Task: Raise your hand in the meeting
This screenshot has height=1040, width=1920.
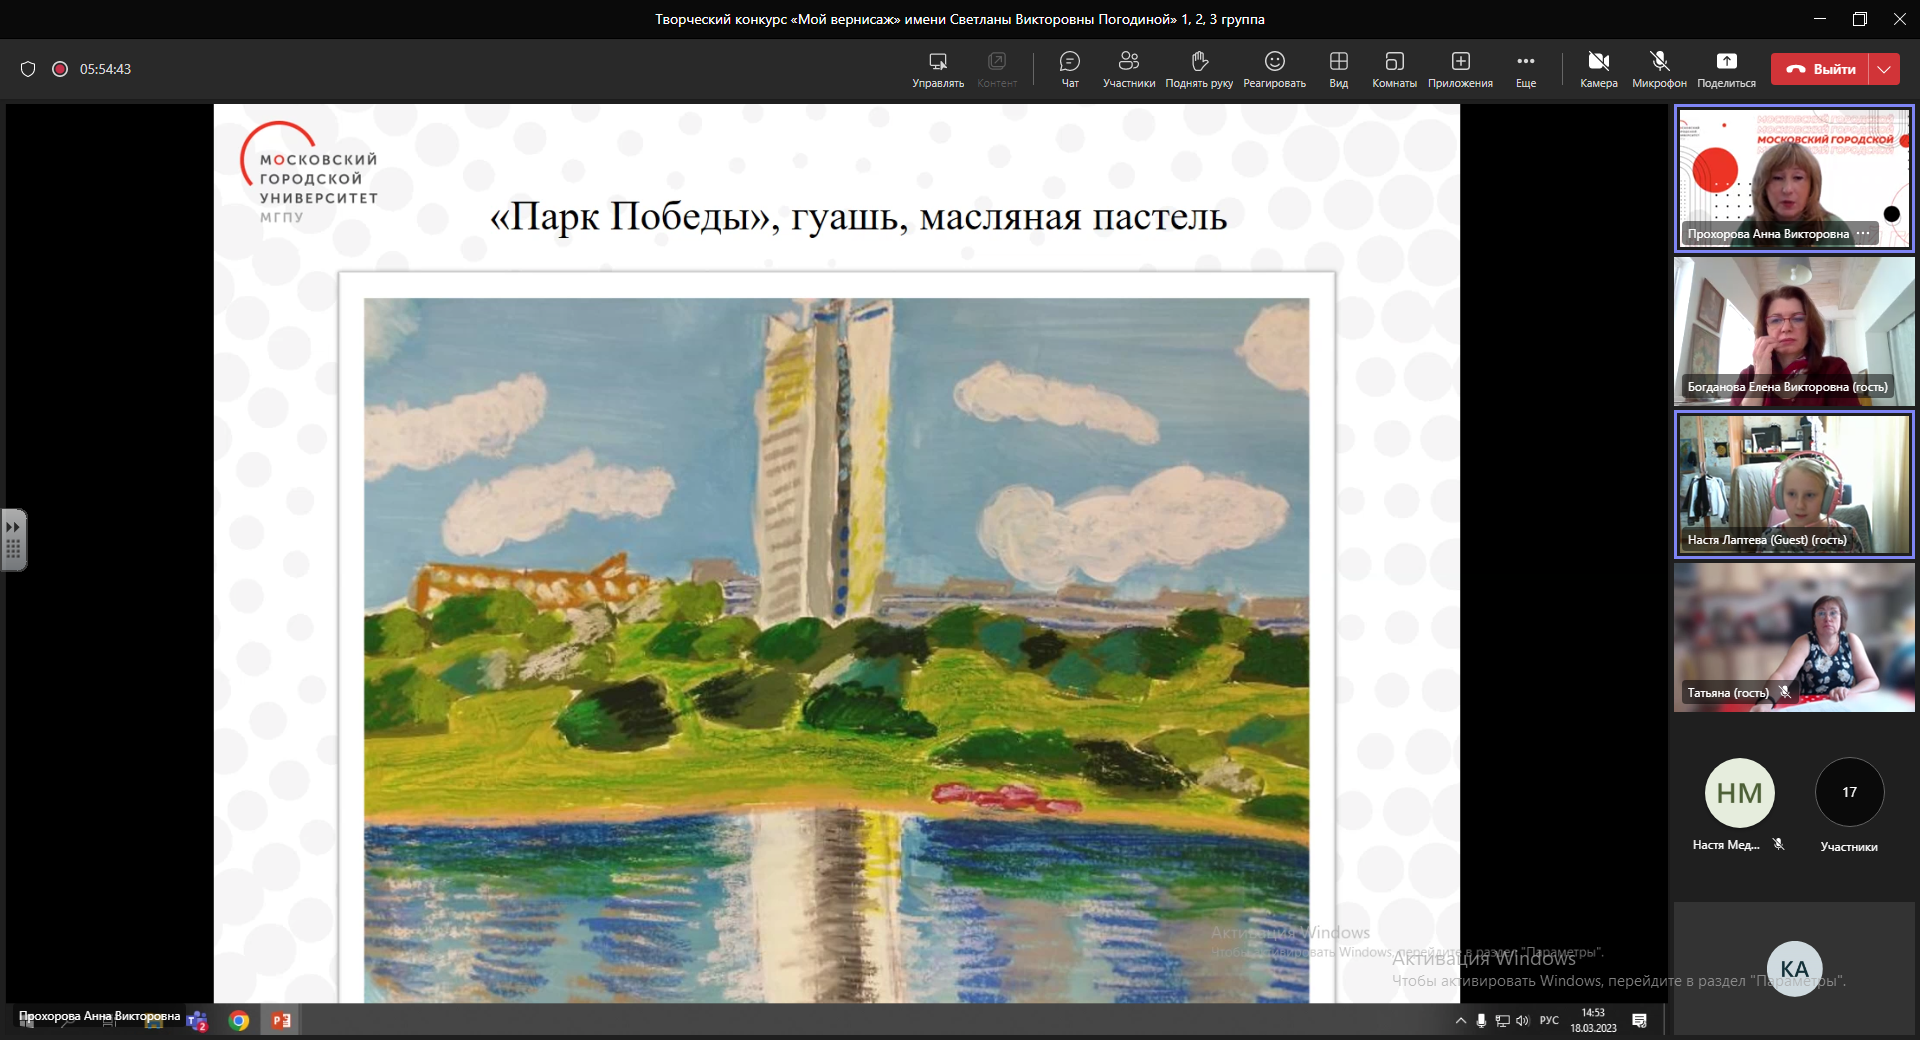Action: pos(1198,69)
